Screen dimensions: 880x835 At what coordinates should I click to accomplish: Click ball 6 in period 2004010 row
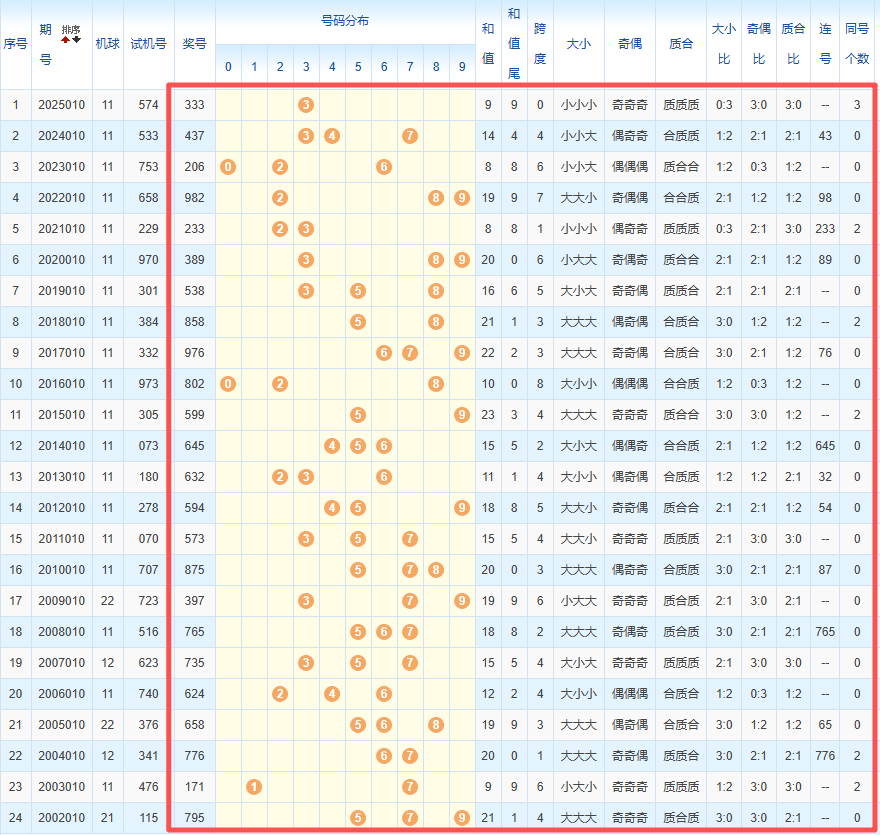384,755
